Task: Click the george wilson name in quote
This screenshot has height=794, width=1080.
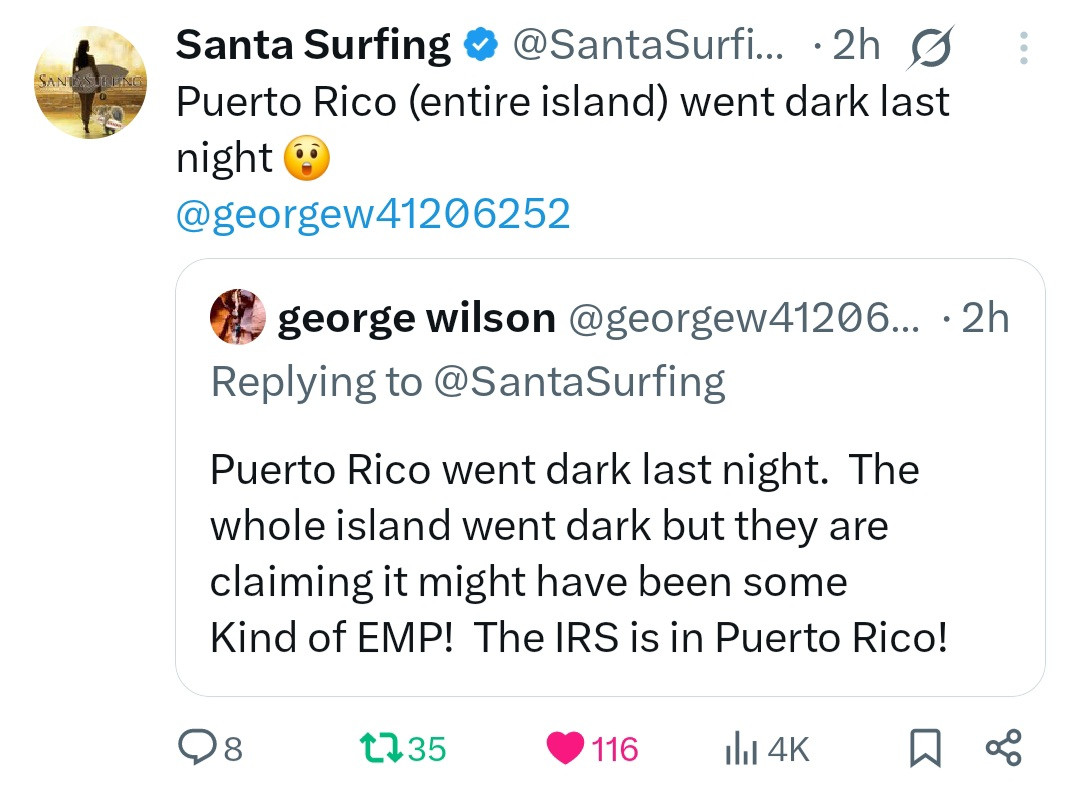Action: tap(416, 318)
